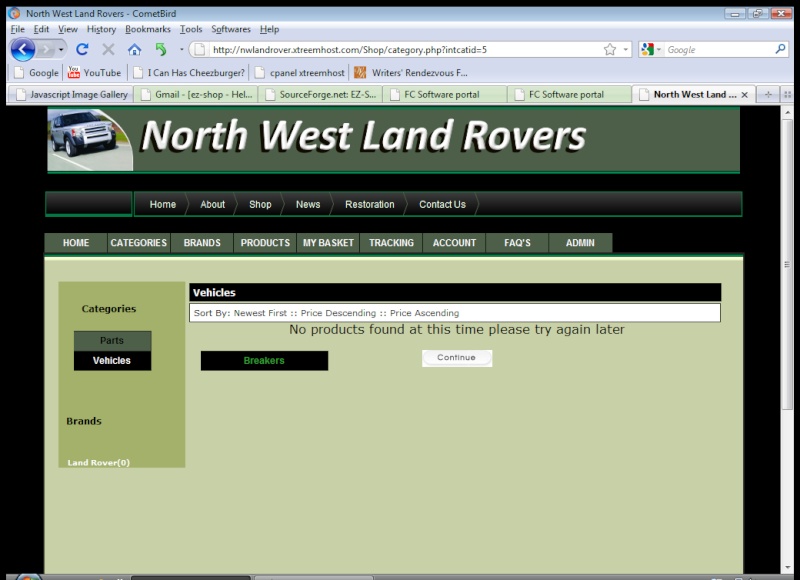Open the History menu

(101, 29)
